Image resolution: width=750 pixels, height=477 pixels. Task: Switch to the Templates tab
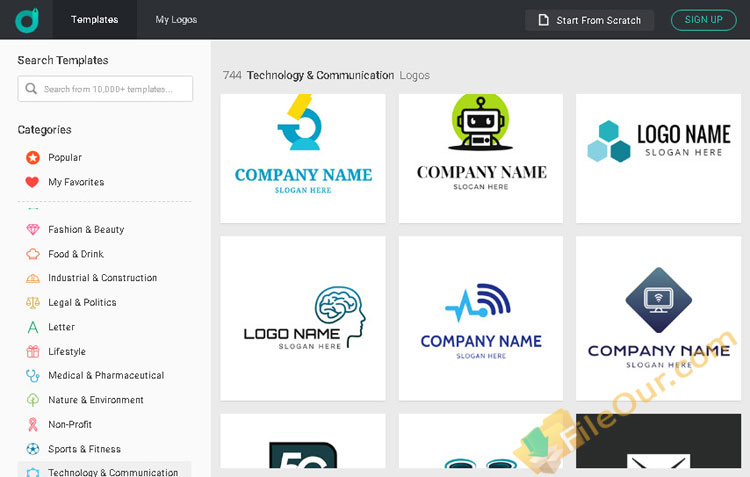pos(94,20)
